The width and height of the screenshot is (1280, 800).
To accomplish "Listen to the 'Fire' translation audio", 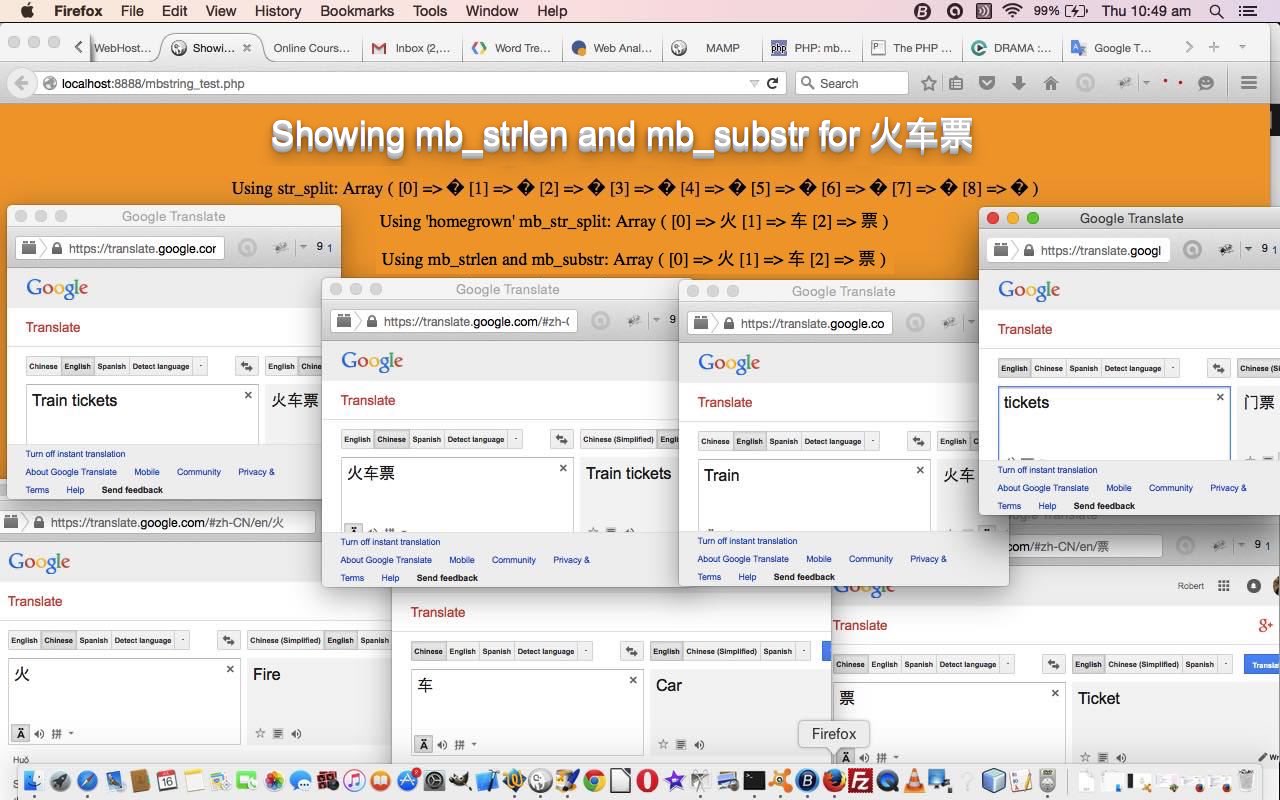I will point(296,734).
